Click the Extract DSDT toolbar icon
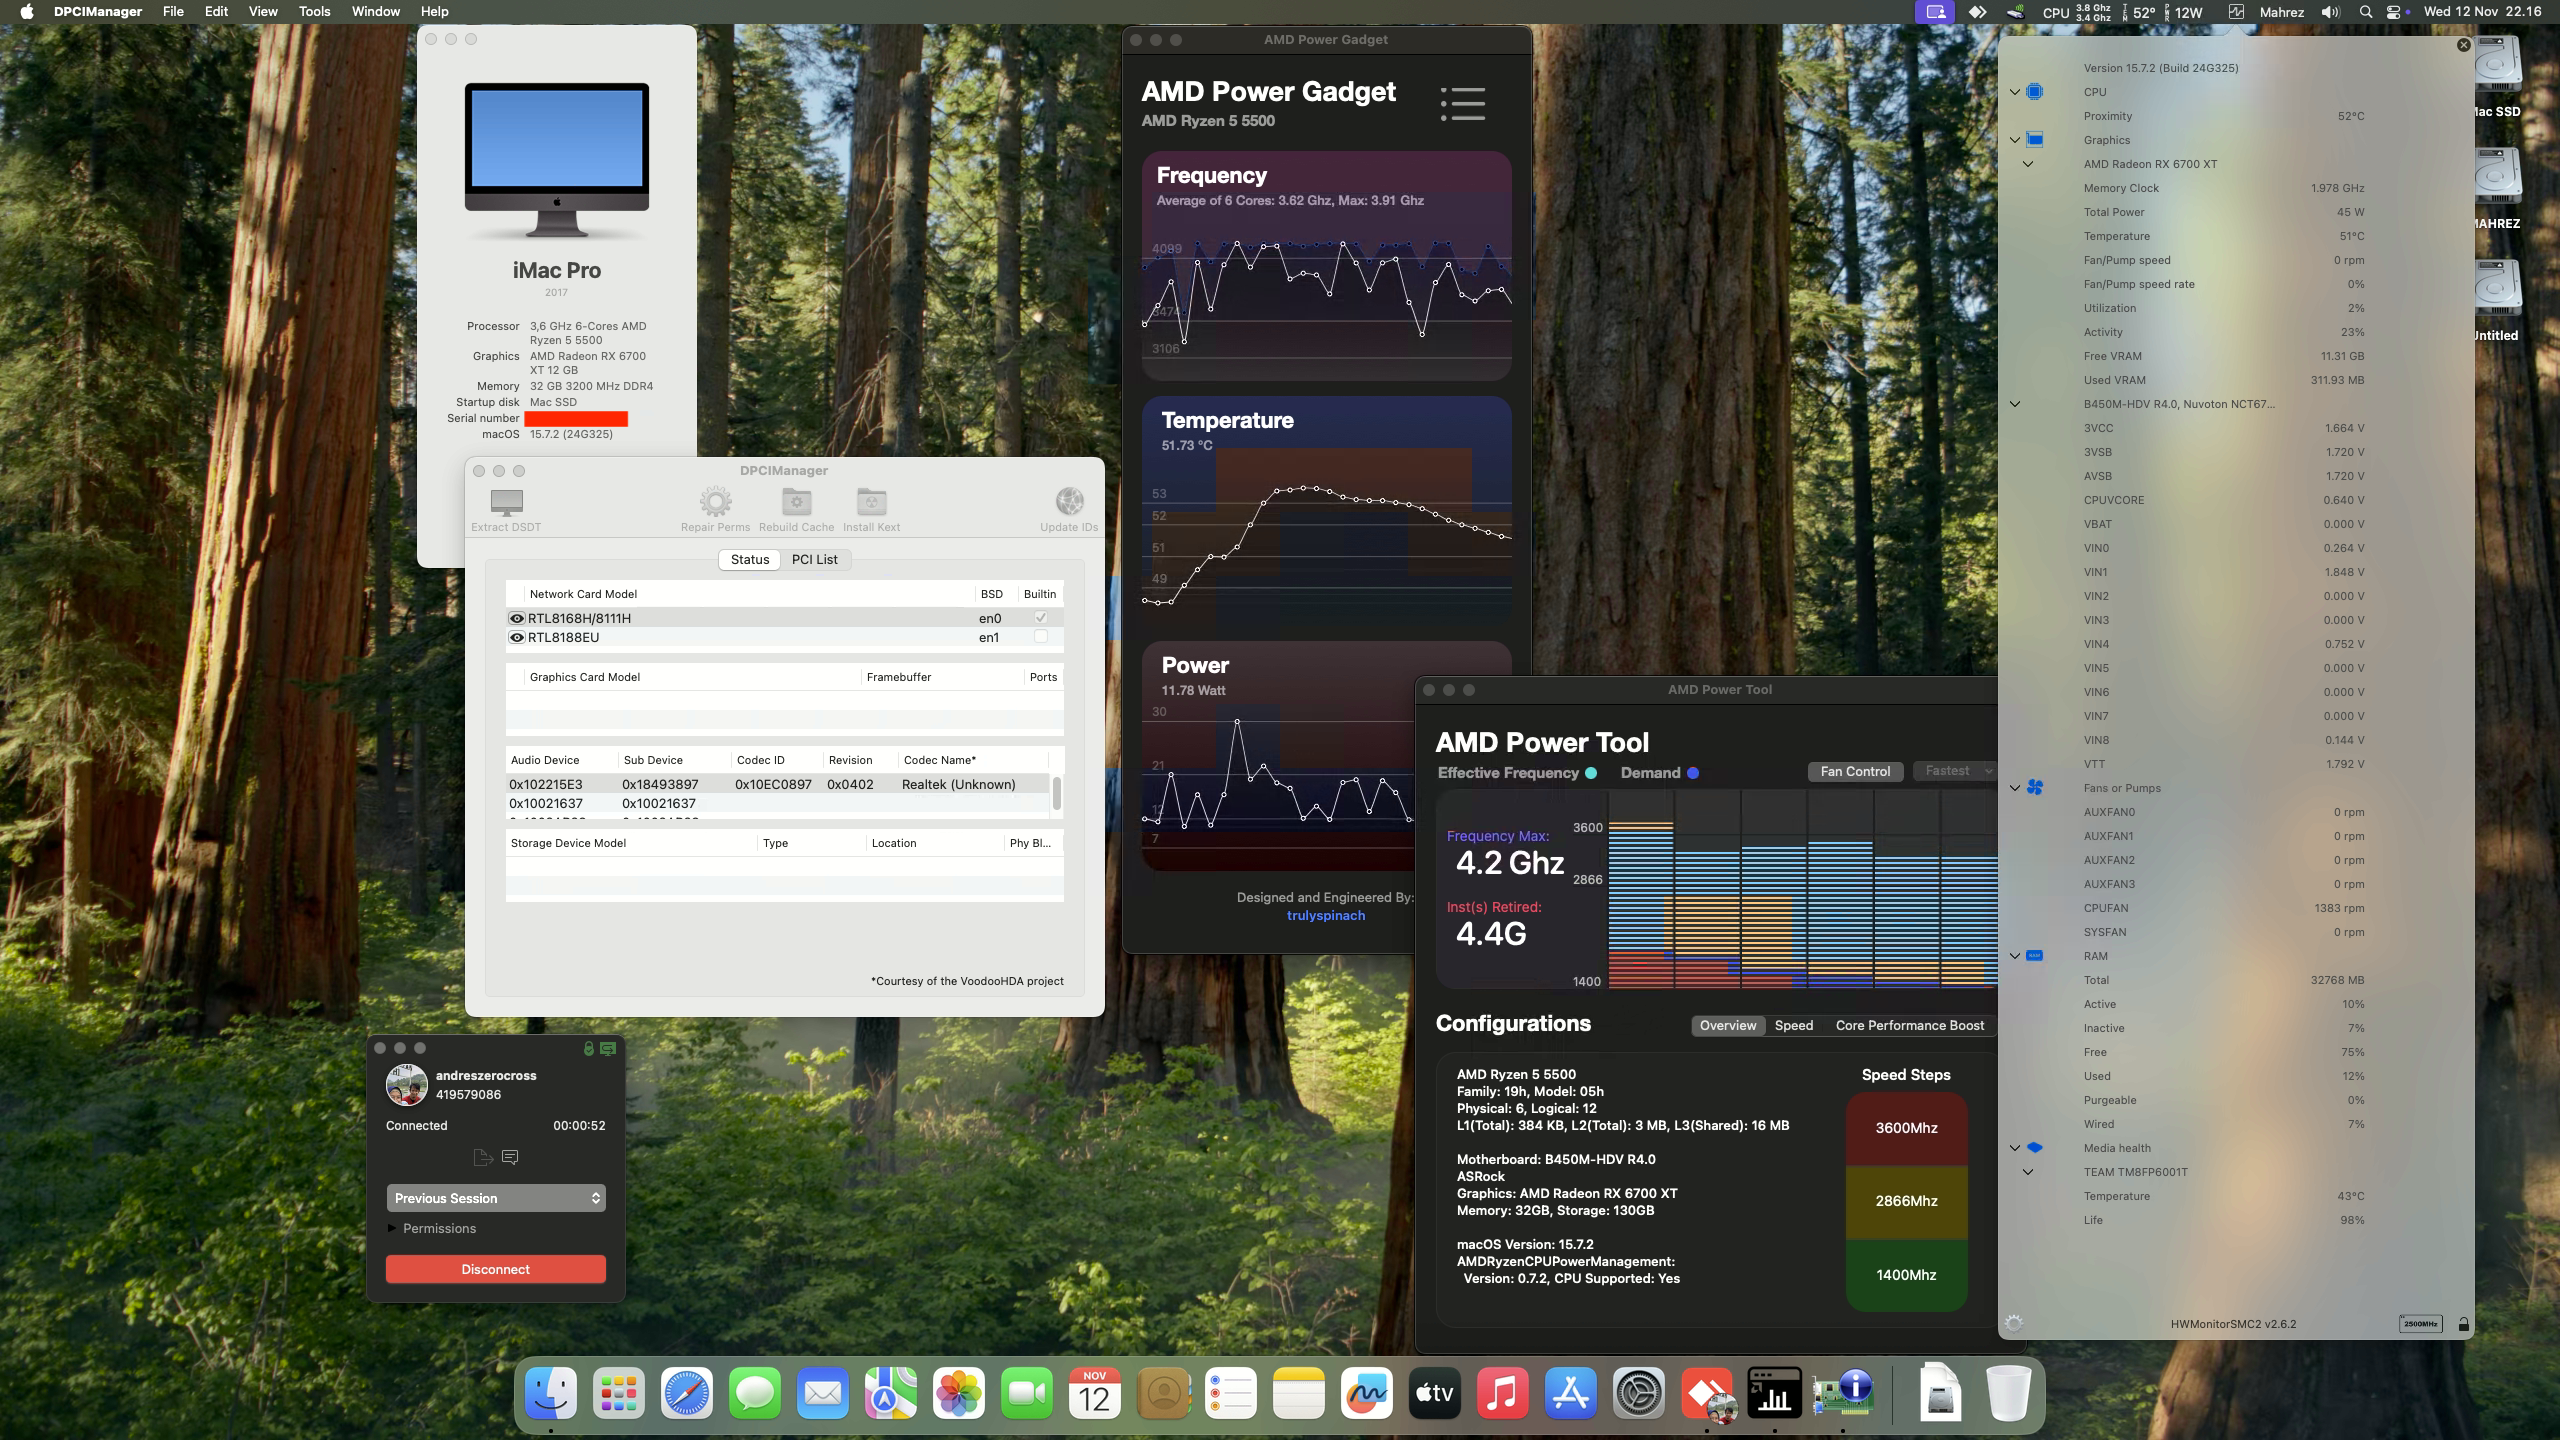The width and height of the screenshot is (2560, 1440). point(505,503)
